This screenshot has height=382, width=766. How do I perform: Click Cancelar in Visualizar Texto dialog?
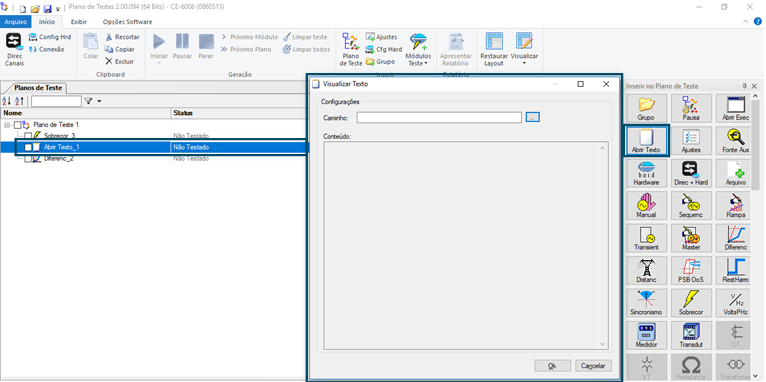coord(593,365)
